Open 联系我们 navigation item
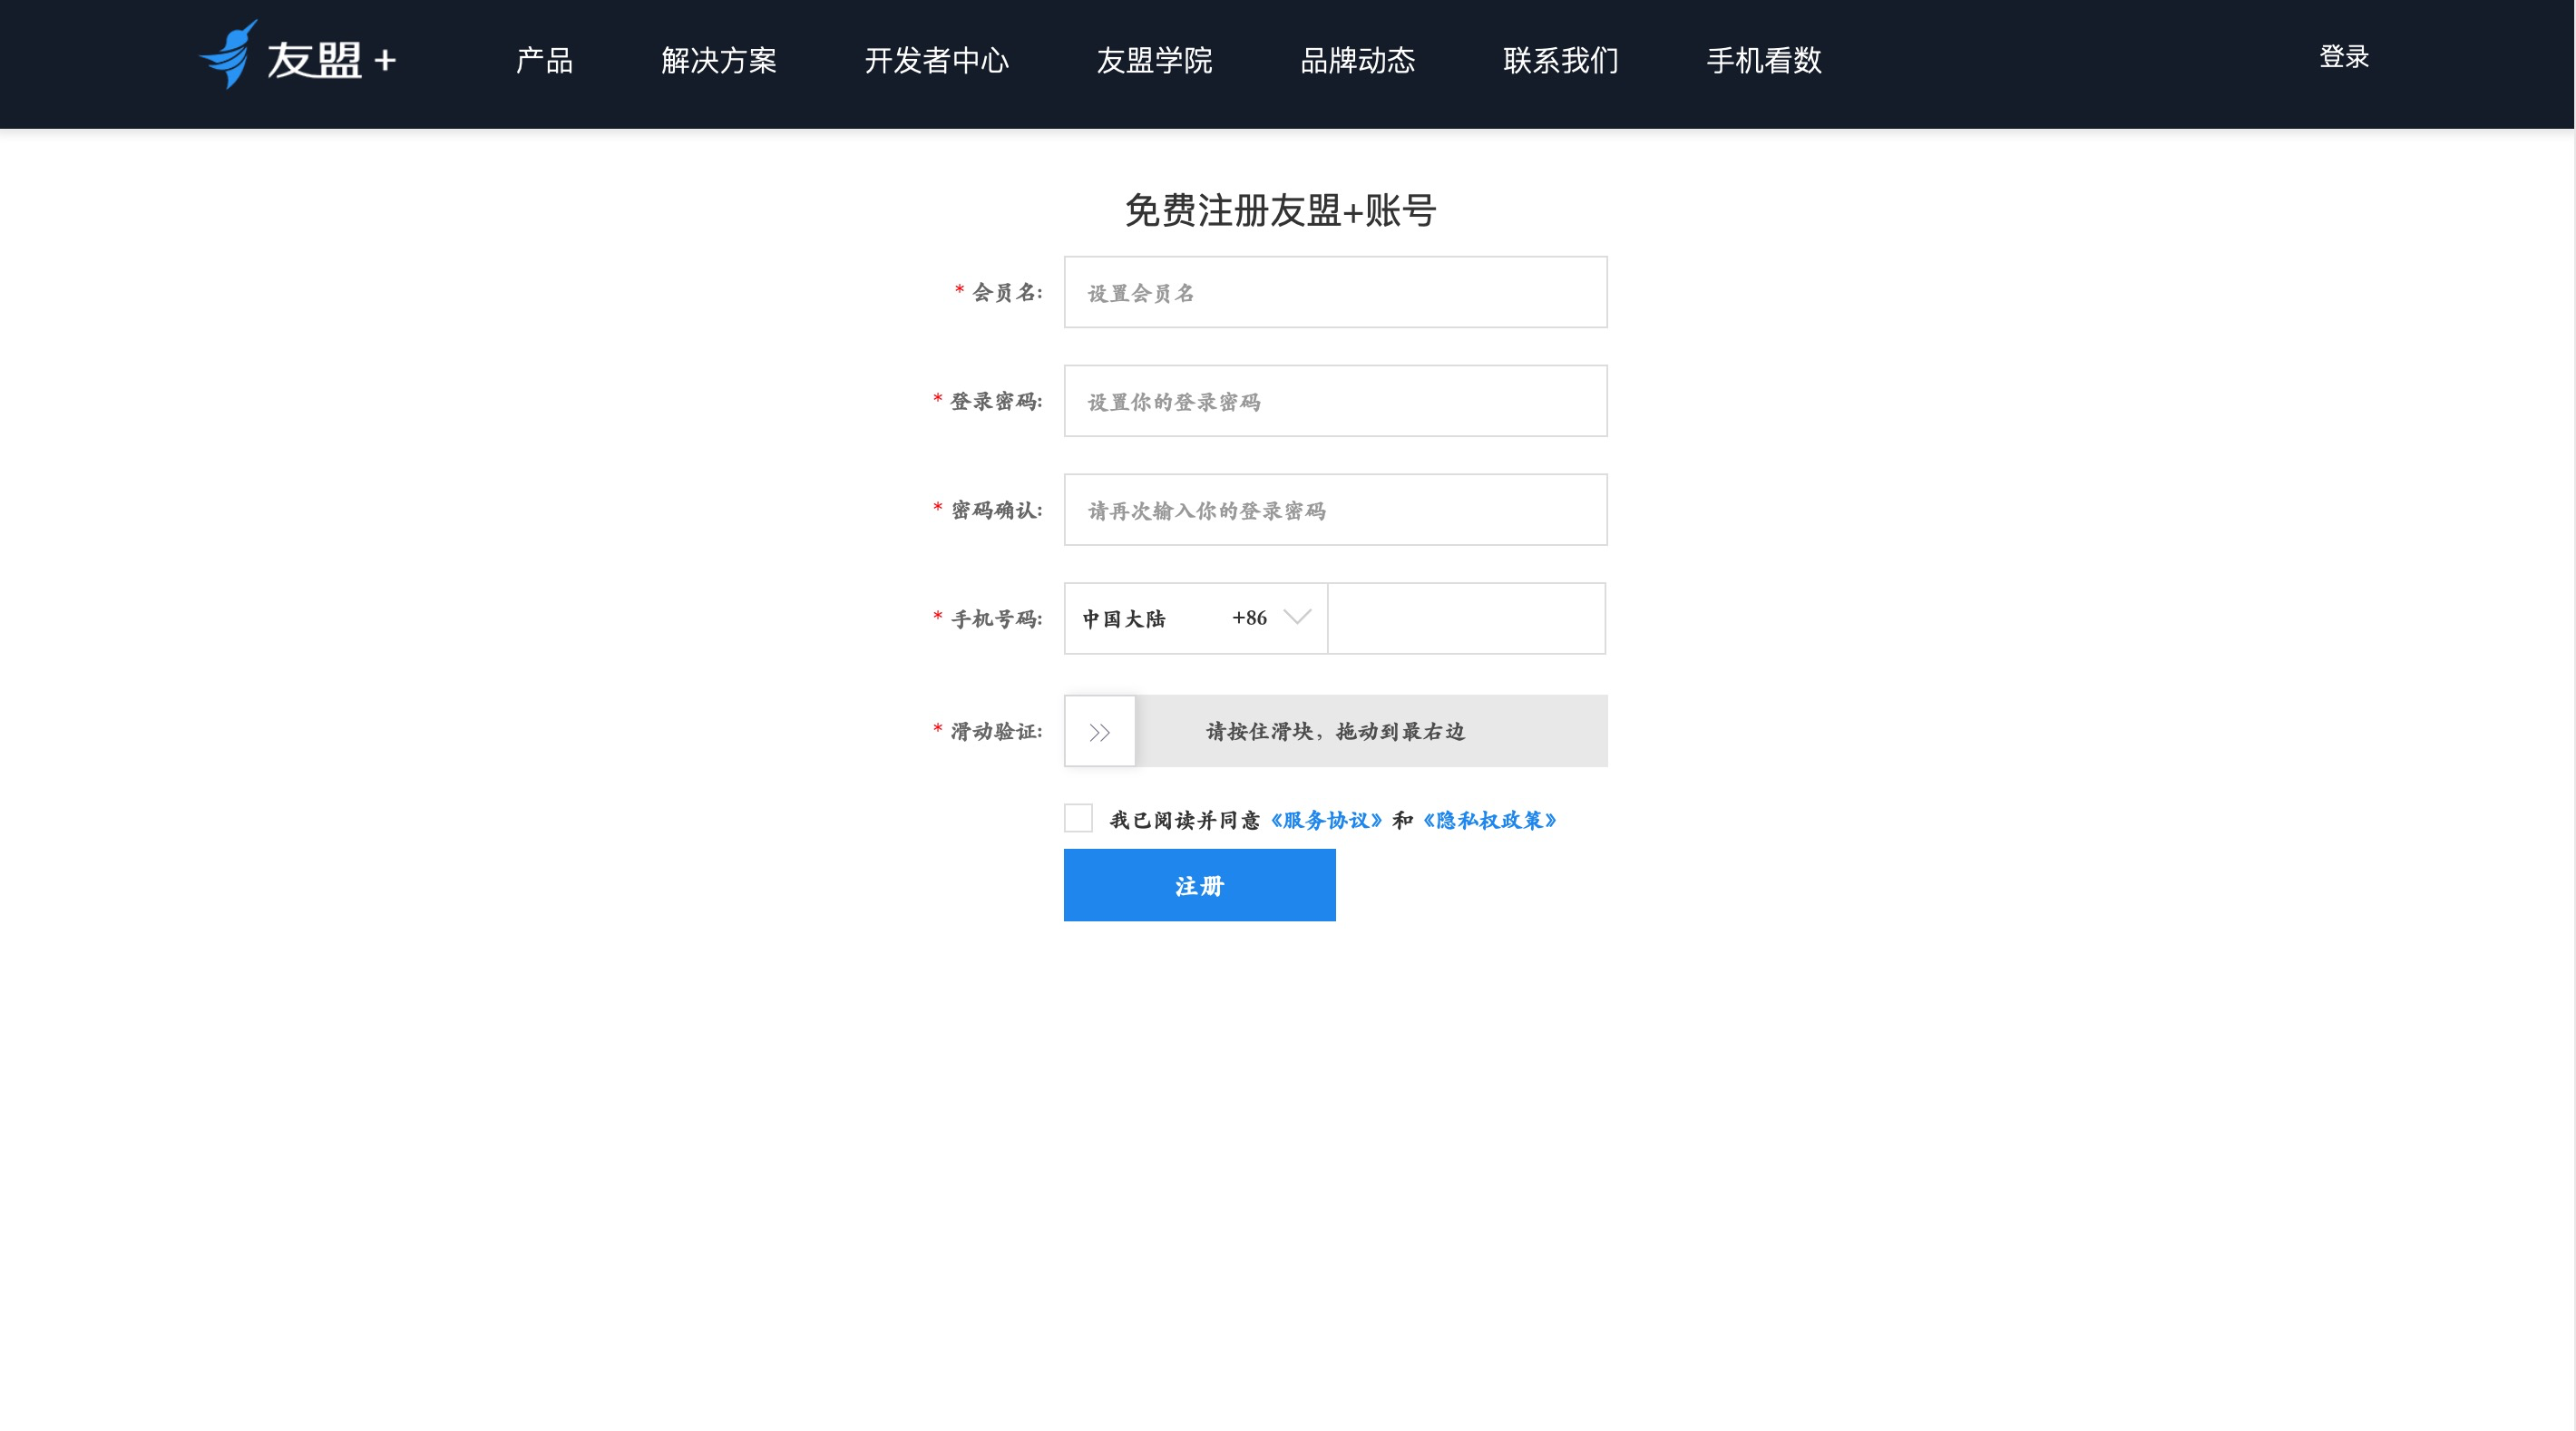The width and height of the screenshot is (2576, 1431). coord(1561,60)
